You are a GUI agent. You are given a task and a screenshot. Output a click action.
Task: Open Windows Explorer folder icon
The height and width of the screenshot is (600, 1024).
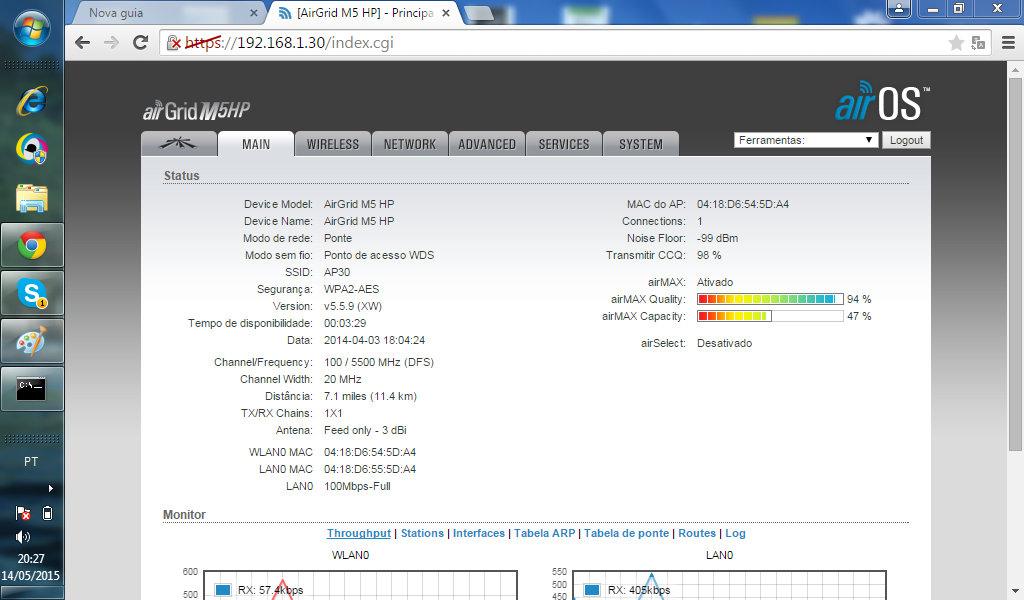31,198
